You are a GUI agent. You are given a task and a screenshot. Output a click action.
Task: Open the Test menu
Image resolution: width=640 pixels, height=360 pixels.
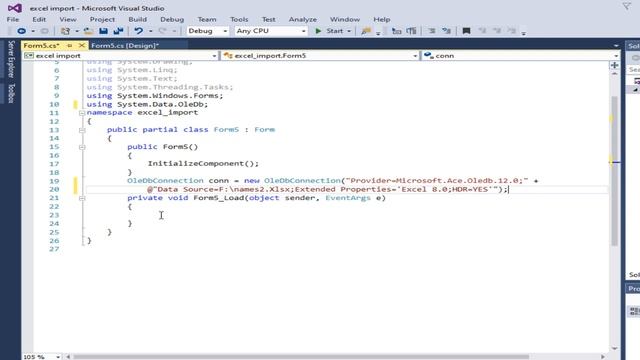(x=269, y=19)
